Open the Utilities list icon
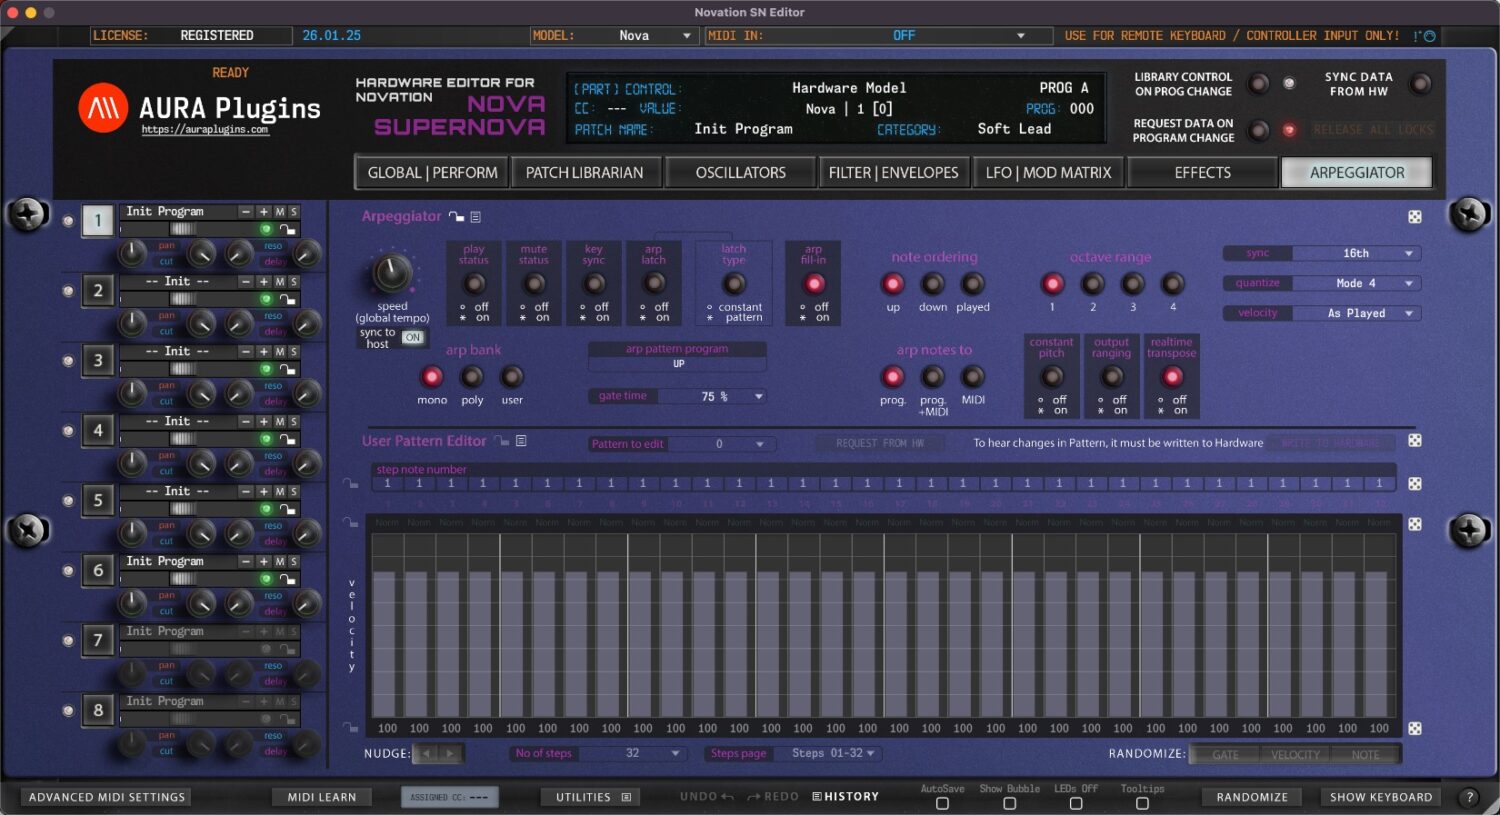This screenshot has height=815, width=1500. [x=625, y=796]
